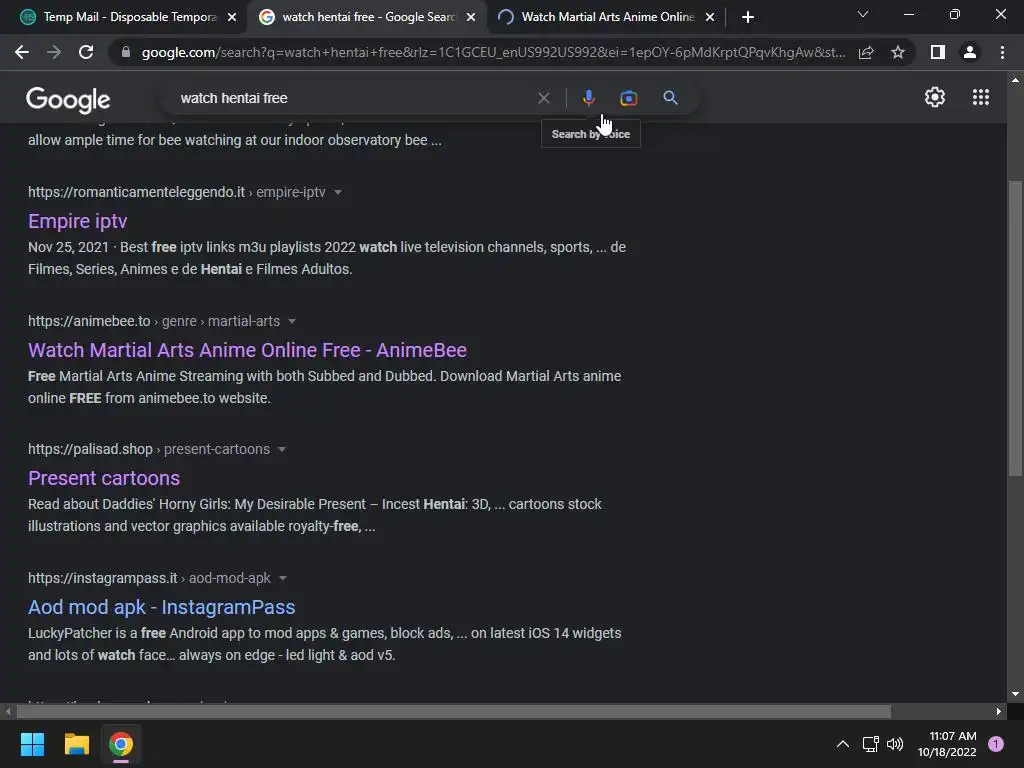This screenshot has height=768, width=1024.
Task: Open network settings from the tray
Action: 870,744
